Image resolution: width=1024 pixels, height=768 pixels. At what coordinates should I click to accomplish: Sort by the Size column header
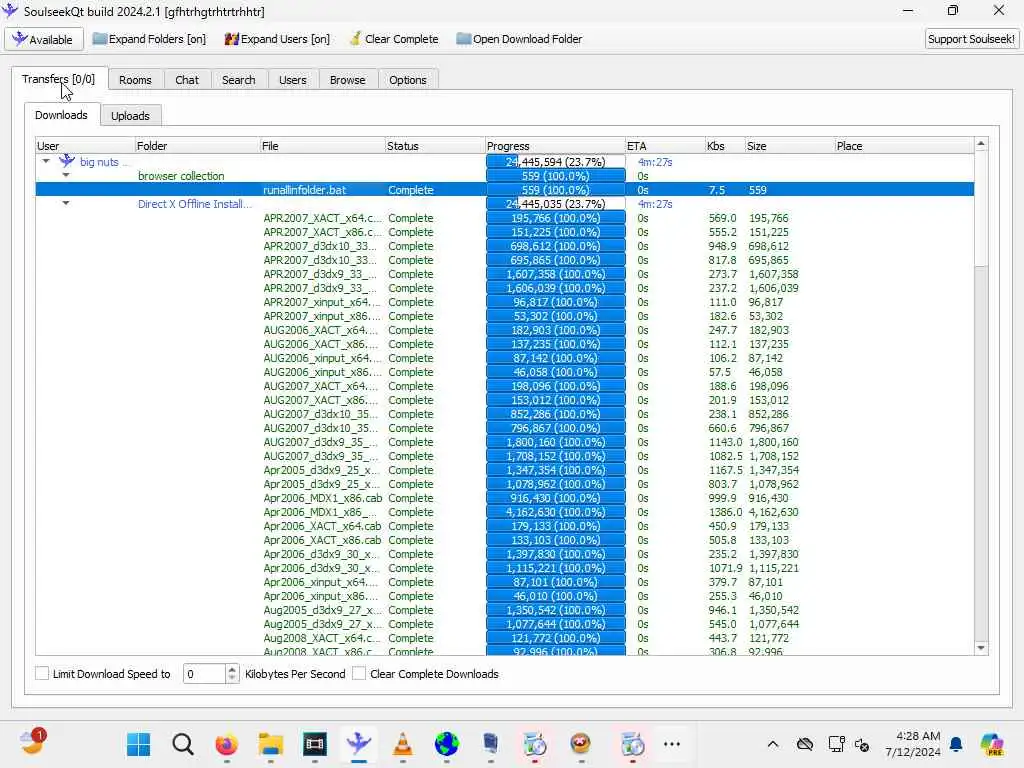tap(790, 146)
